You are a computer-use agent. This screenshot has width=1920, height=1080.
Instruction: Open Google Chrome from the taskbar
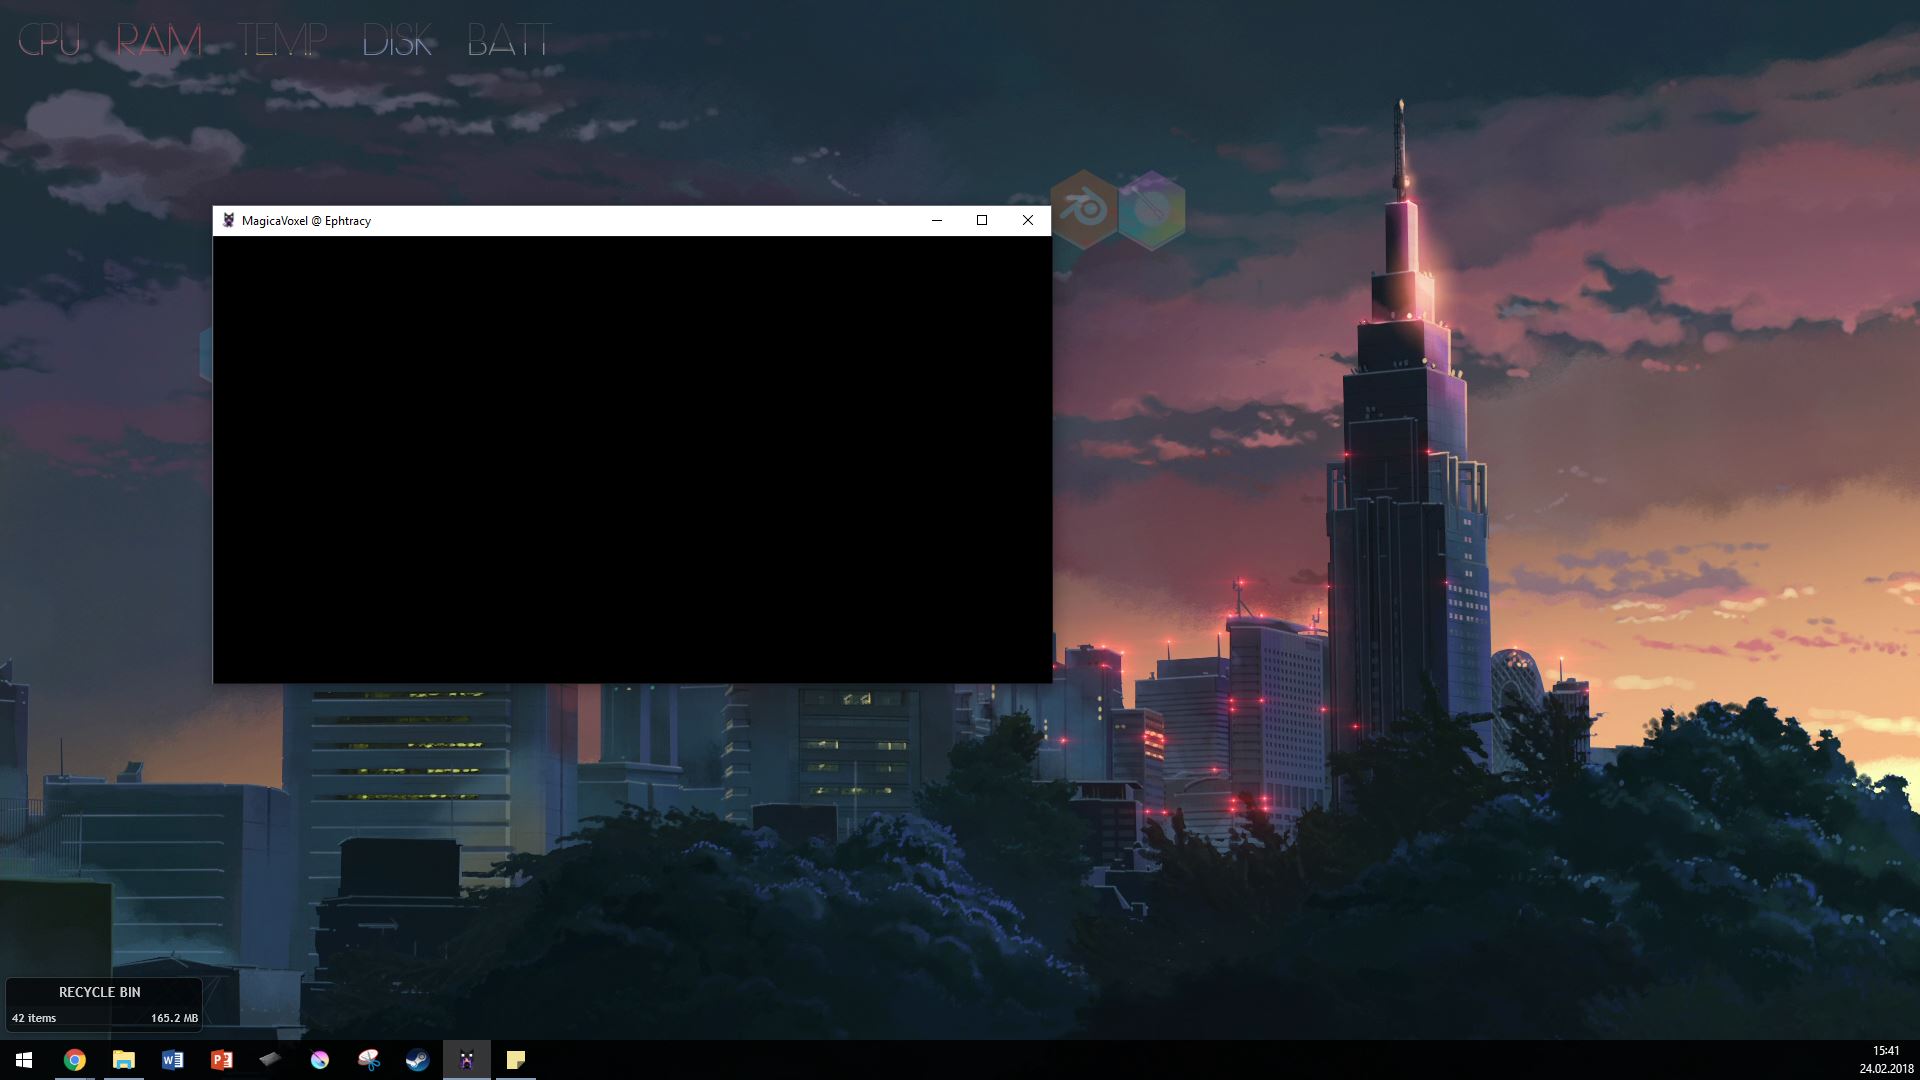point(75,1060)
